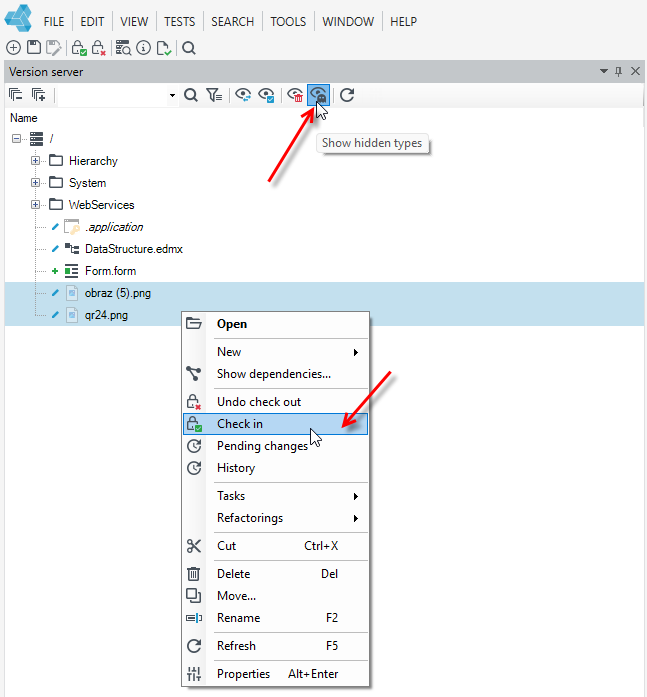Screen dimensions: 647x697
Task: Pin the Version server panel
Action: pos(618,72)
